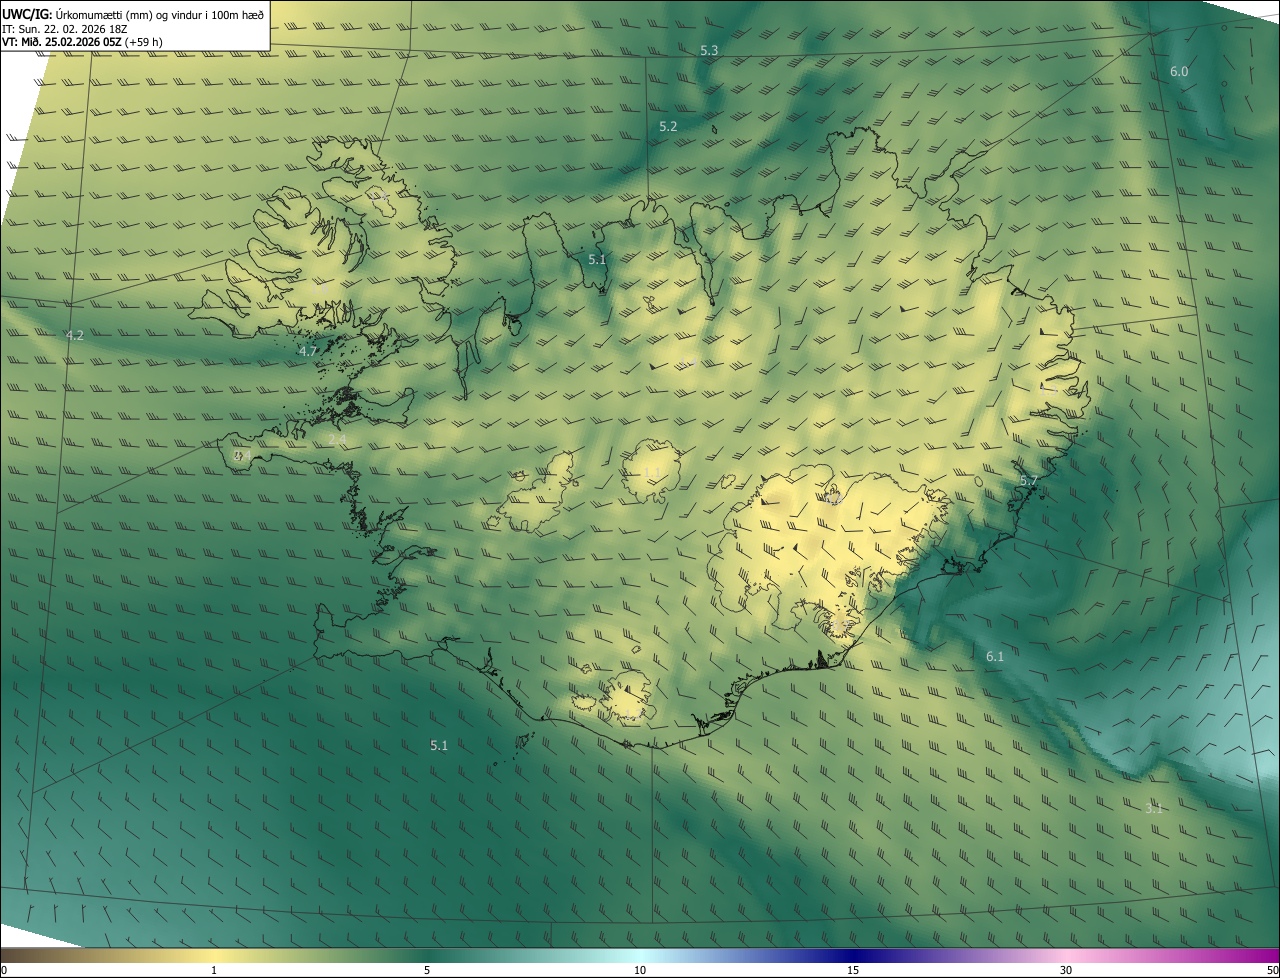Click the 3.1 value label on map
The height and width of the screenshot is (978, 1280).
pyautogui.click(x=1154, y=808)
